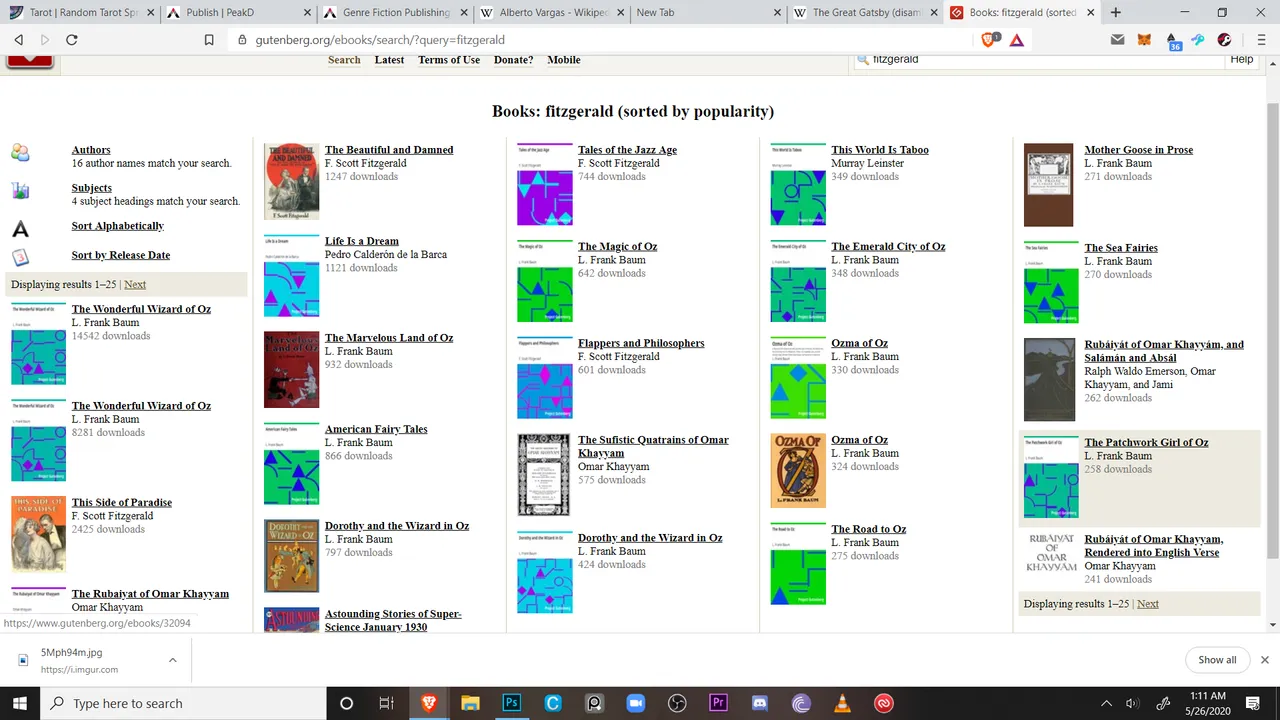This screenshot has width=1280, height=720.
Task: Open the mail envelope extension icon
Action: click(x=1118, y=40)
